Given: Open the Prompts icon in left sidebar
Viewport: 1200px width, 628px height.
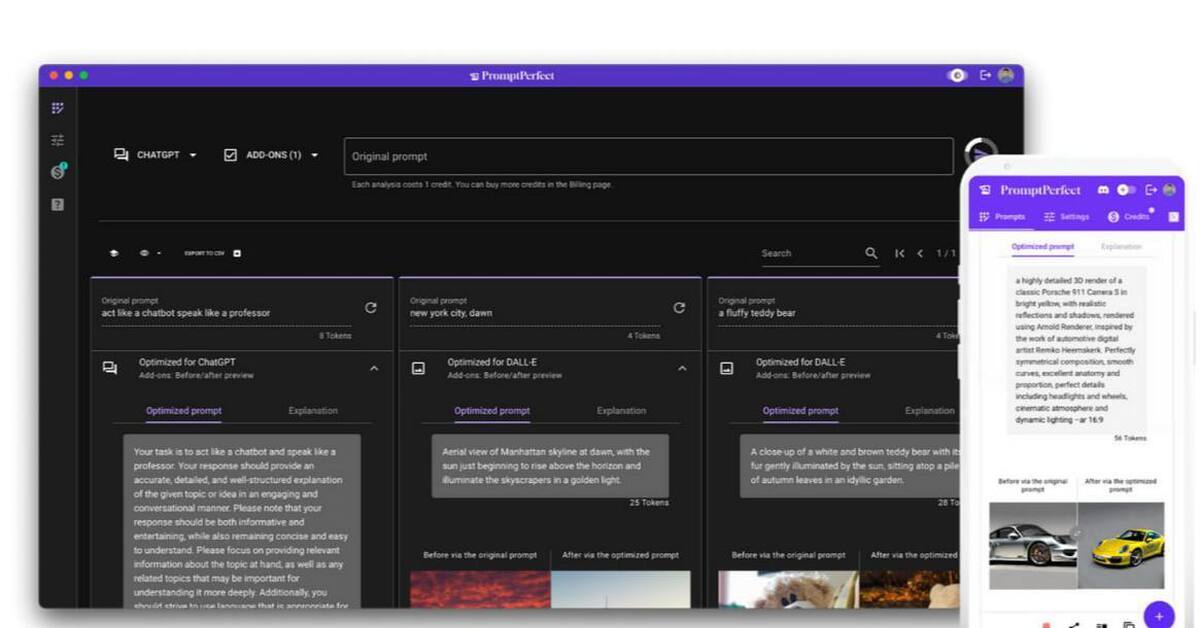Looking at the screenshot, I should point(58,108).
